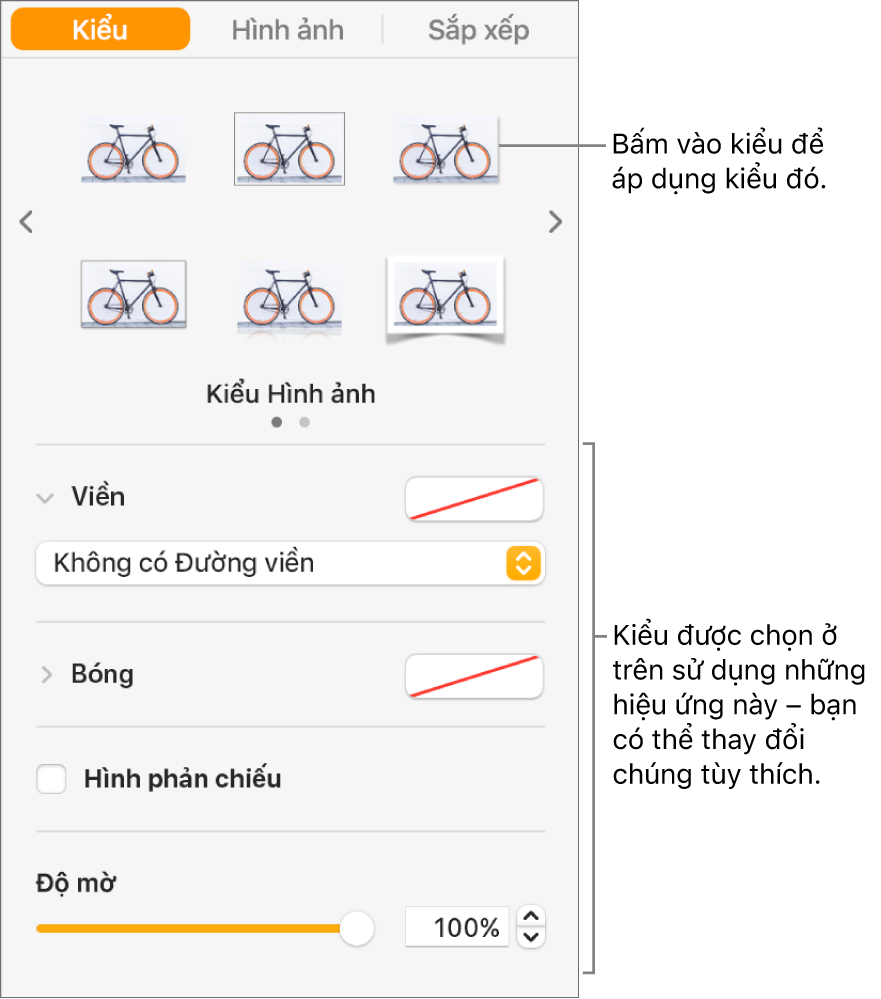881x999 pixels.
Task: Switch to the Hình ảnh tab
Action: (x=287, y=30)
